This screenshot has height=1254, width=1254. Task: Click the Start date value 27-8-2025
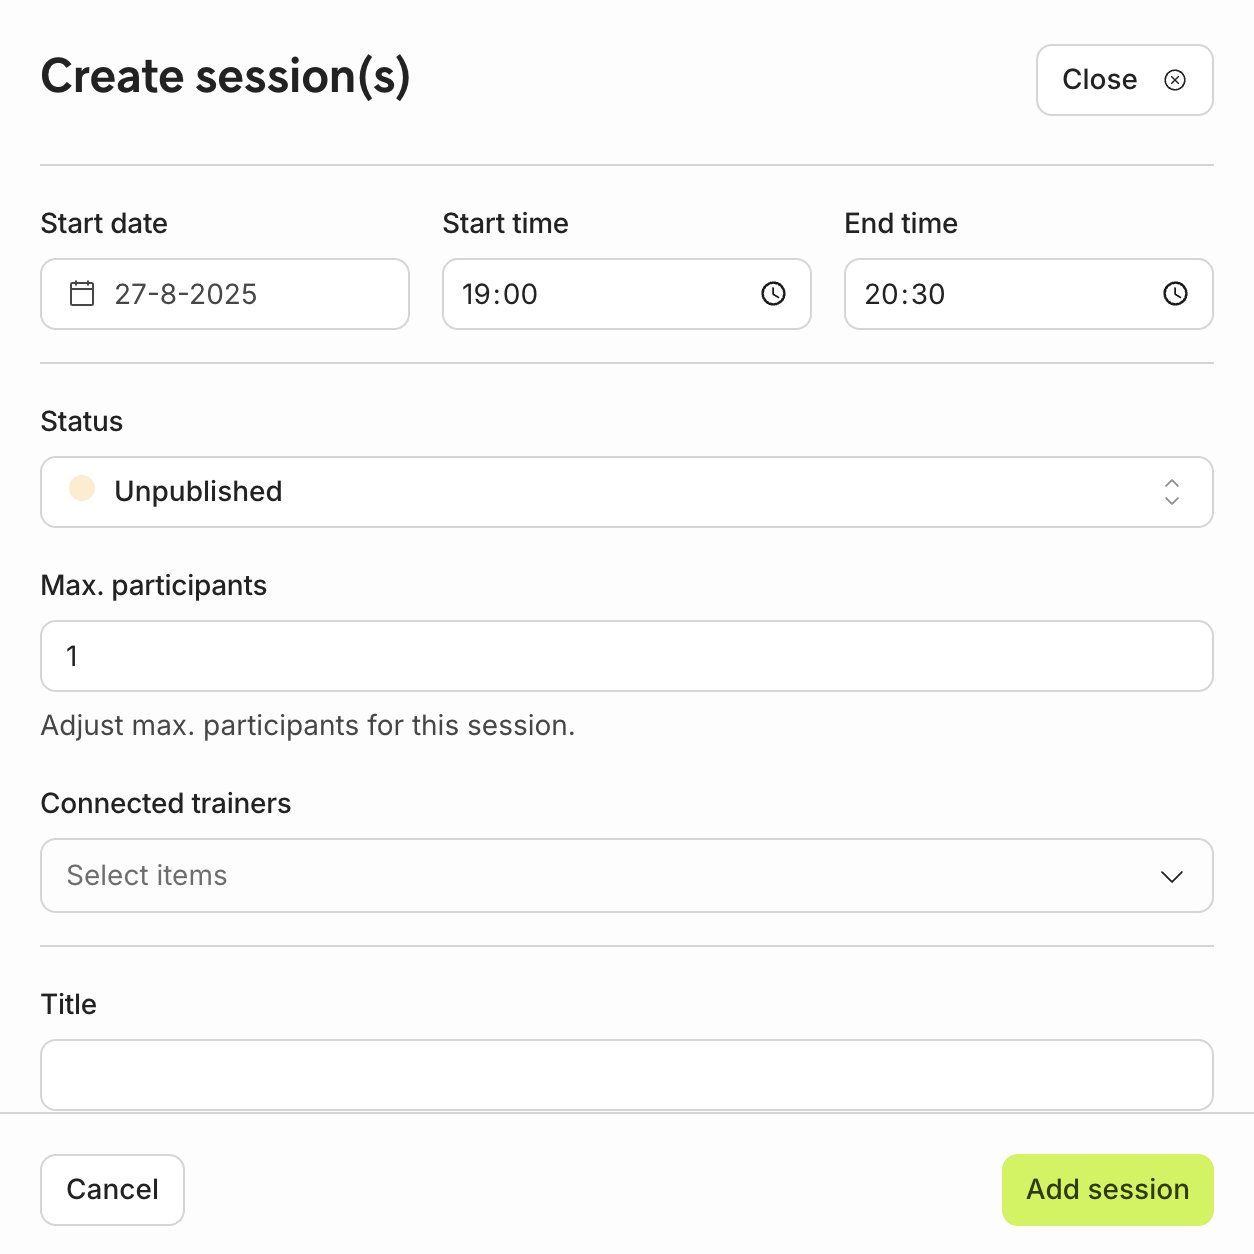pyautogui.click(x=186, y=294)
